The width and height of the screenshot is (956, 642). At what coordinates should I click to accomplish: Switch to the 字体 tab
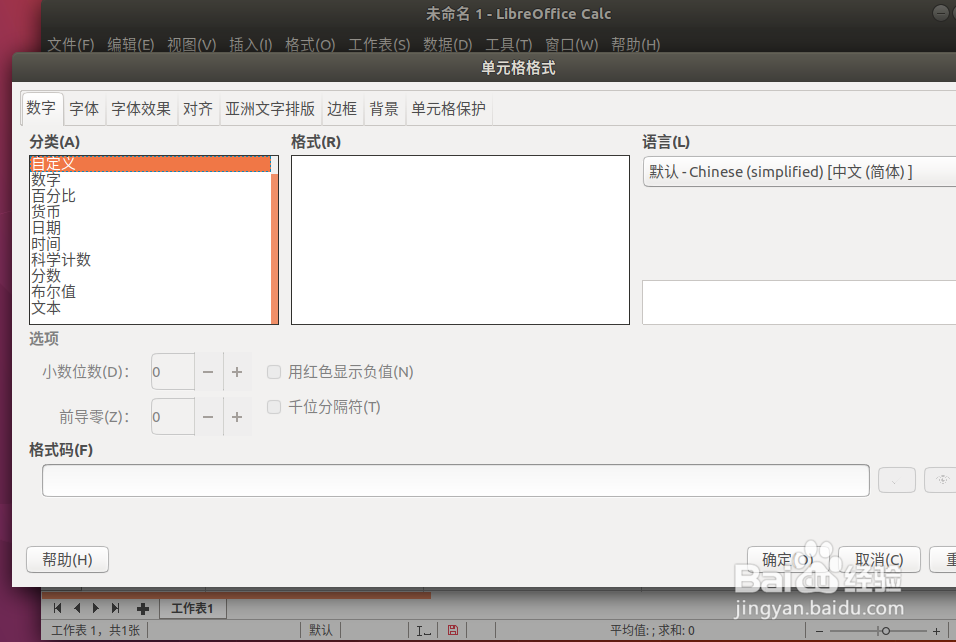(84, 109)
